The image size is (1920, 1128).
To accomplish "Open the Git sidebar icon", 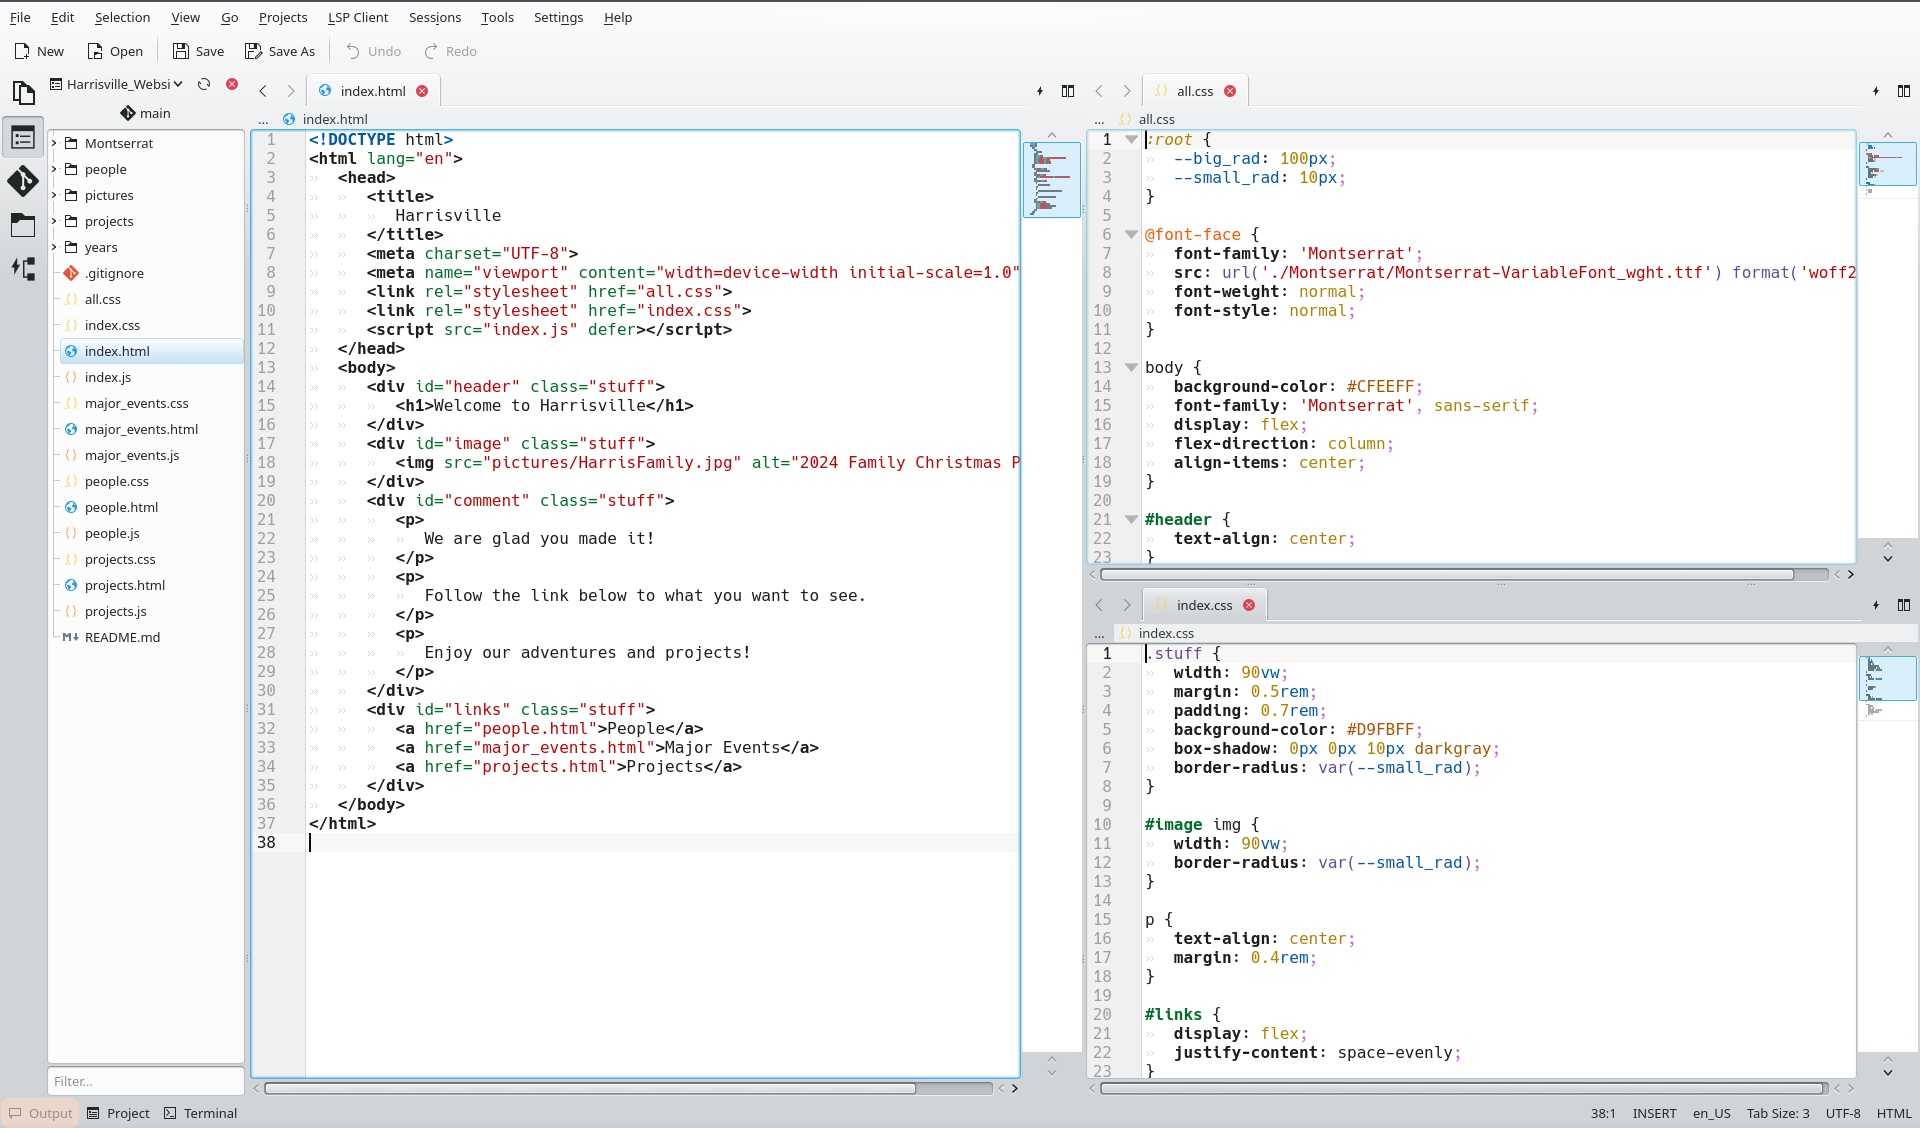I will pyautogui.click(x=23, y=181).
